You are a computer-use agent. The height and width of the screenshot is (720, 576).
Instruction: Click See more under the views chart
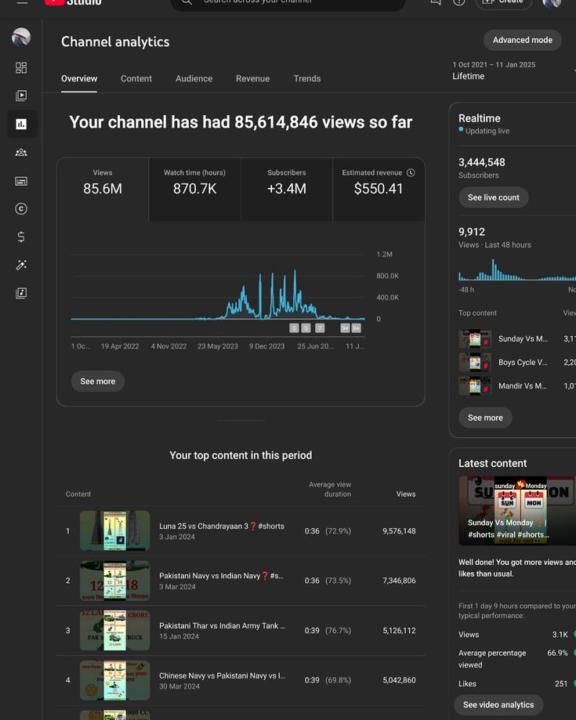[x=97, y=381]
